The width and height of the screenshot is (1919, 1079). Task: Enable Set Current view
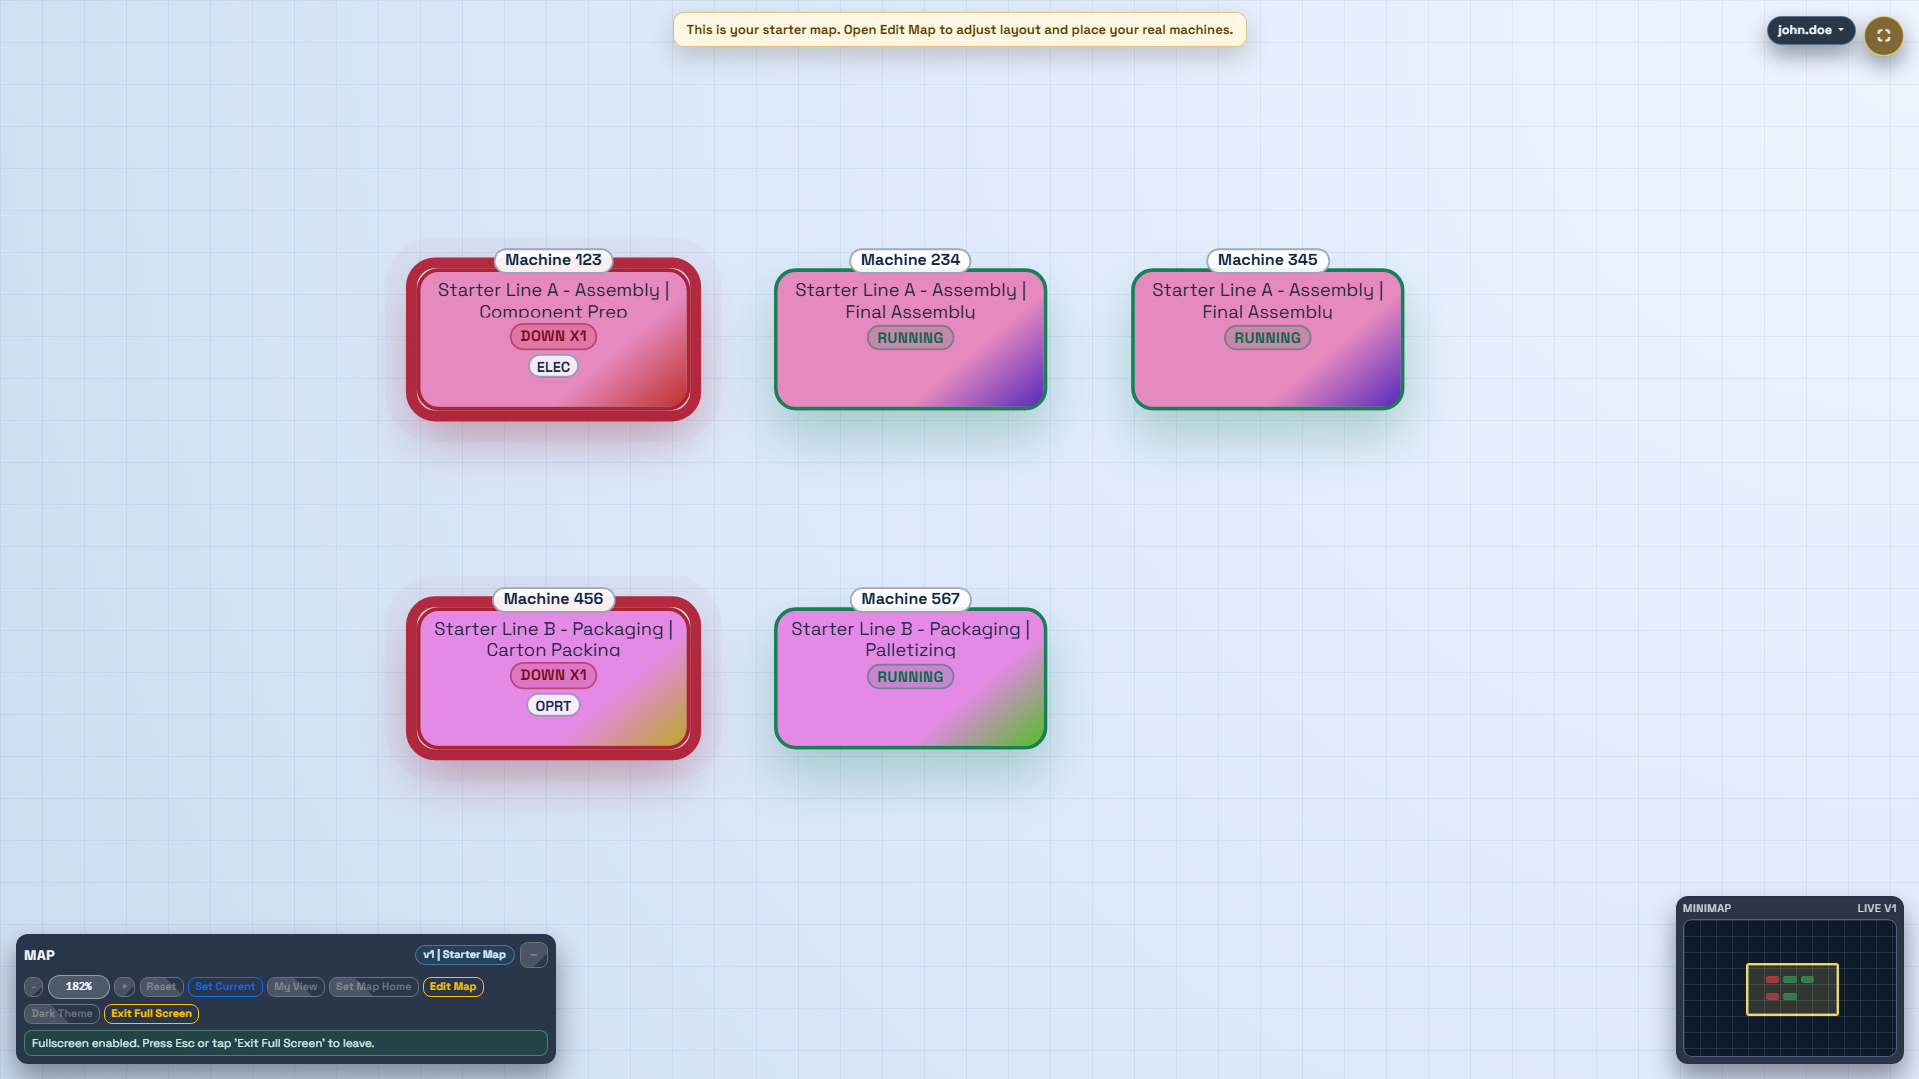pyautogui.click(x=225, y=987)
